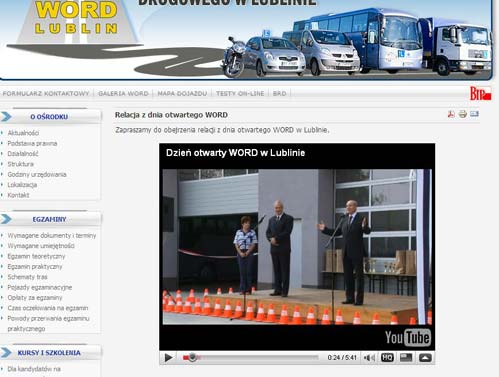Image resolution: width=499 pixels, height=377 pixels.
Task: Open Testy on-line menu item
Action: click(x=240, y=94)
